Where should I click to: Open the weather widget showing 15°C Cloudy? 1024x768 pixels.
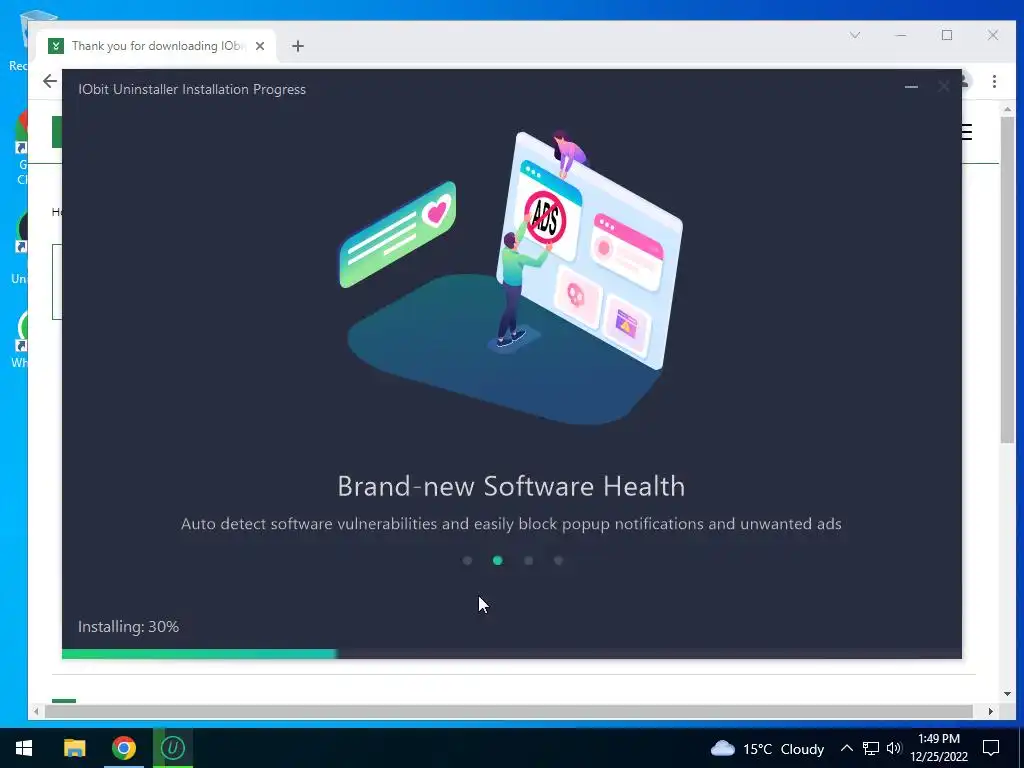767,748
